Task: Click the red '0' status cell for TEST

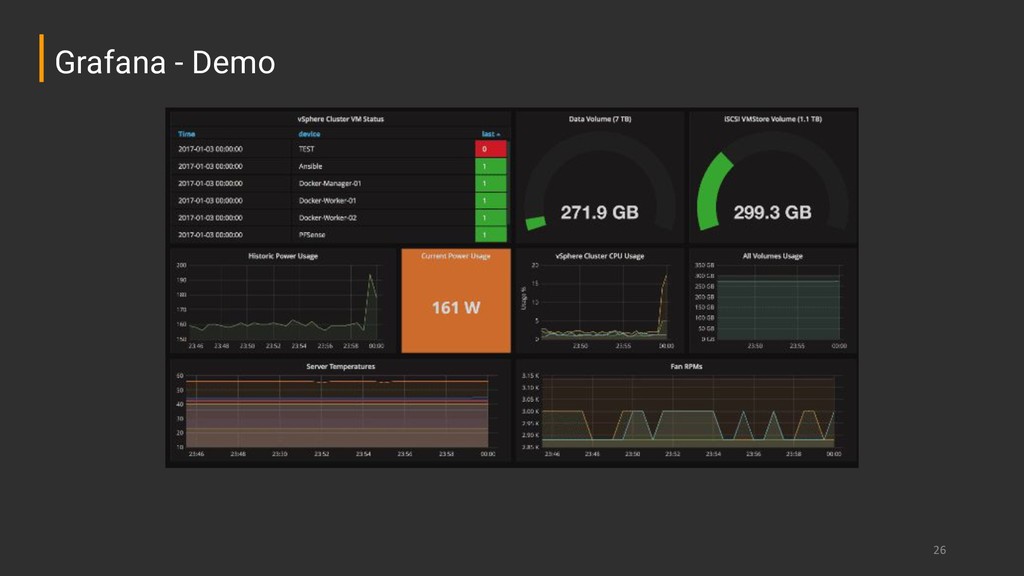Action: click(491, 149)
